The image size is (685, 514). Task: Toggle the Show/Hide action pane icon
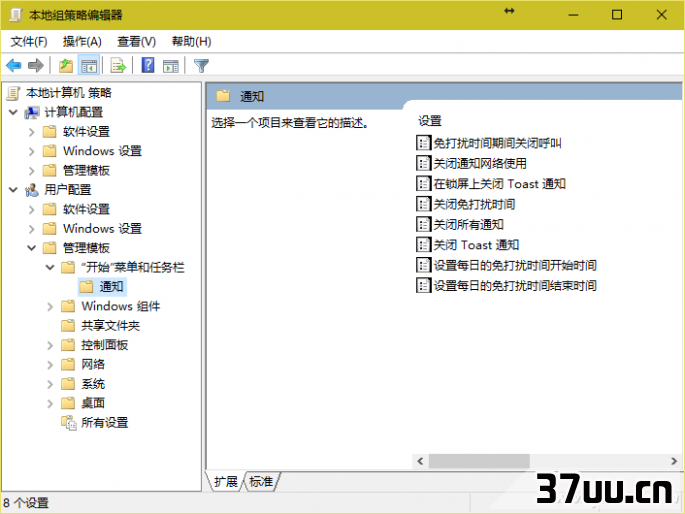click(x=170, y=66)
